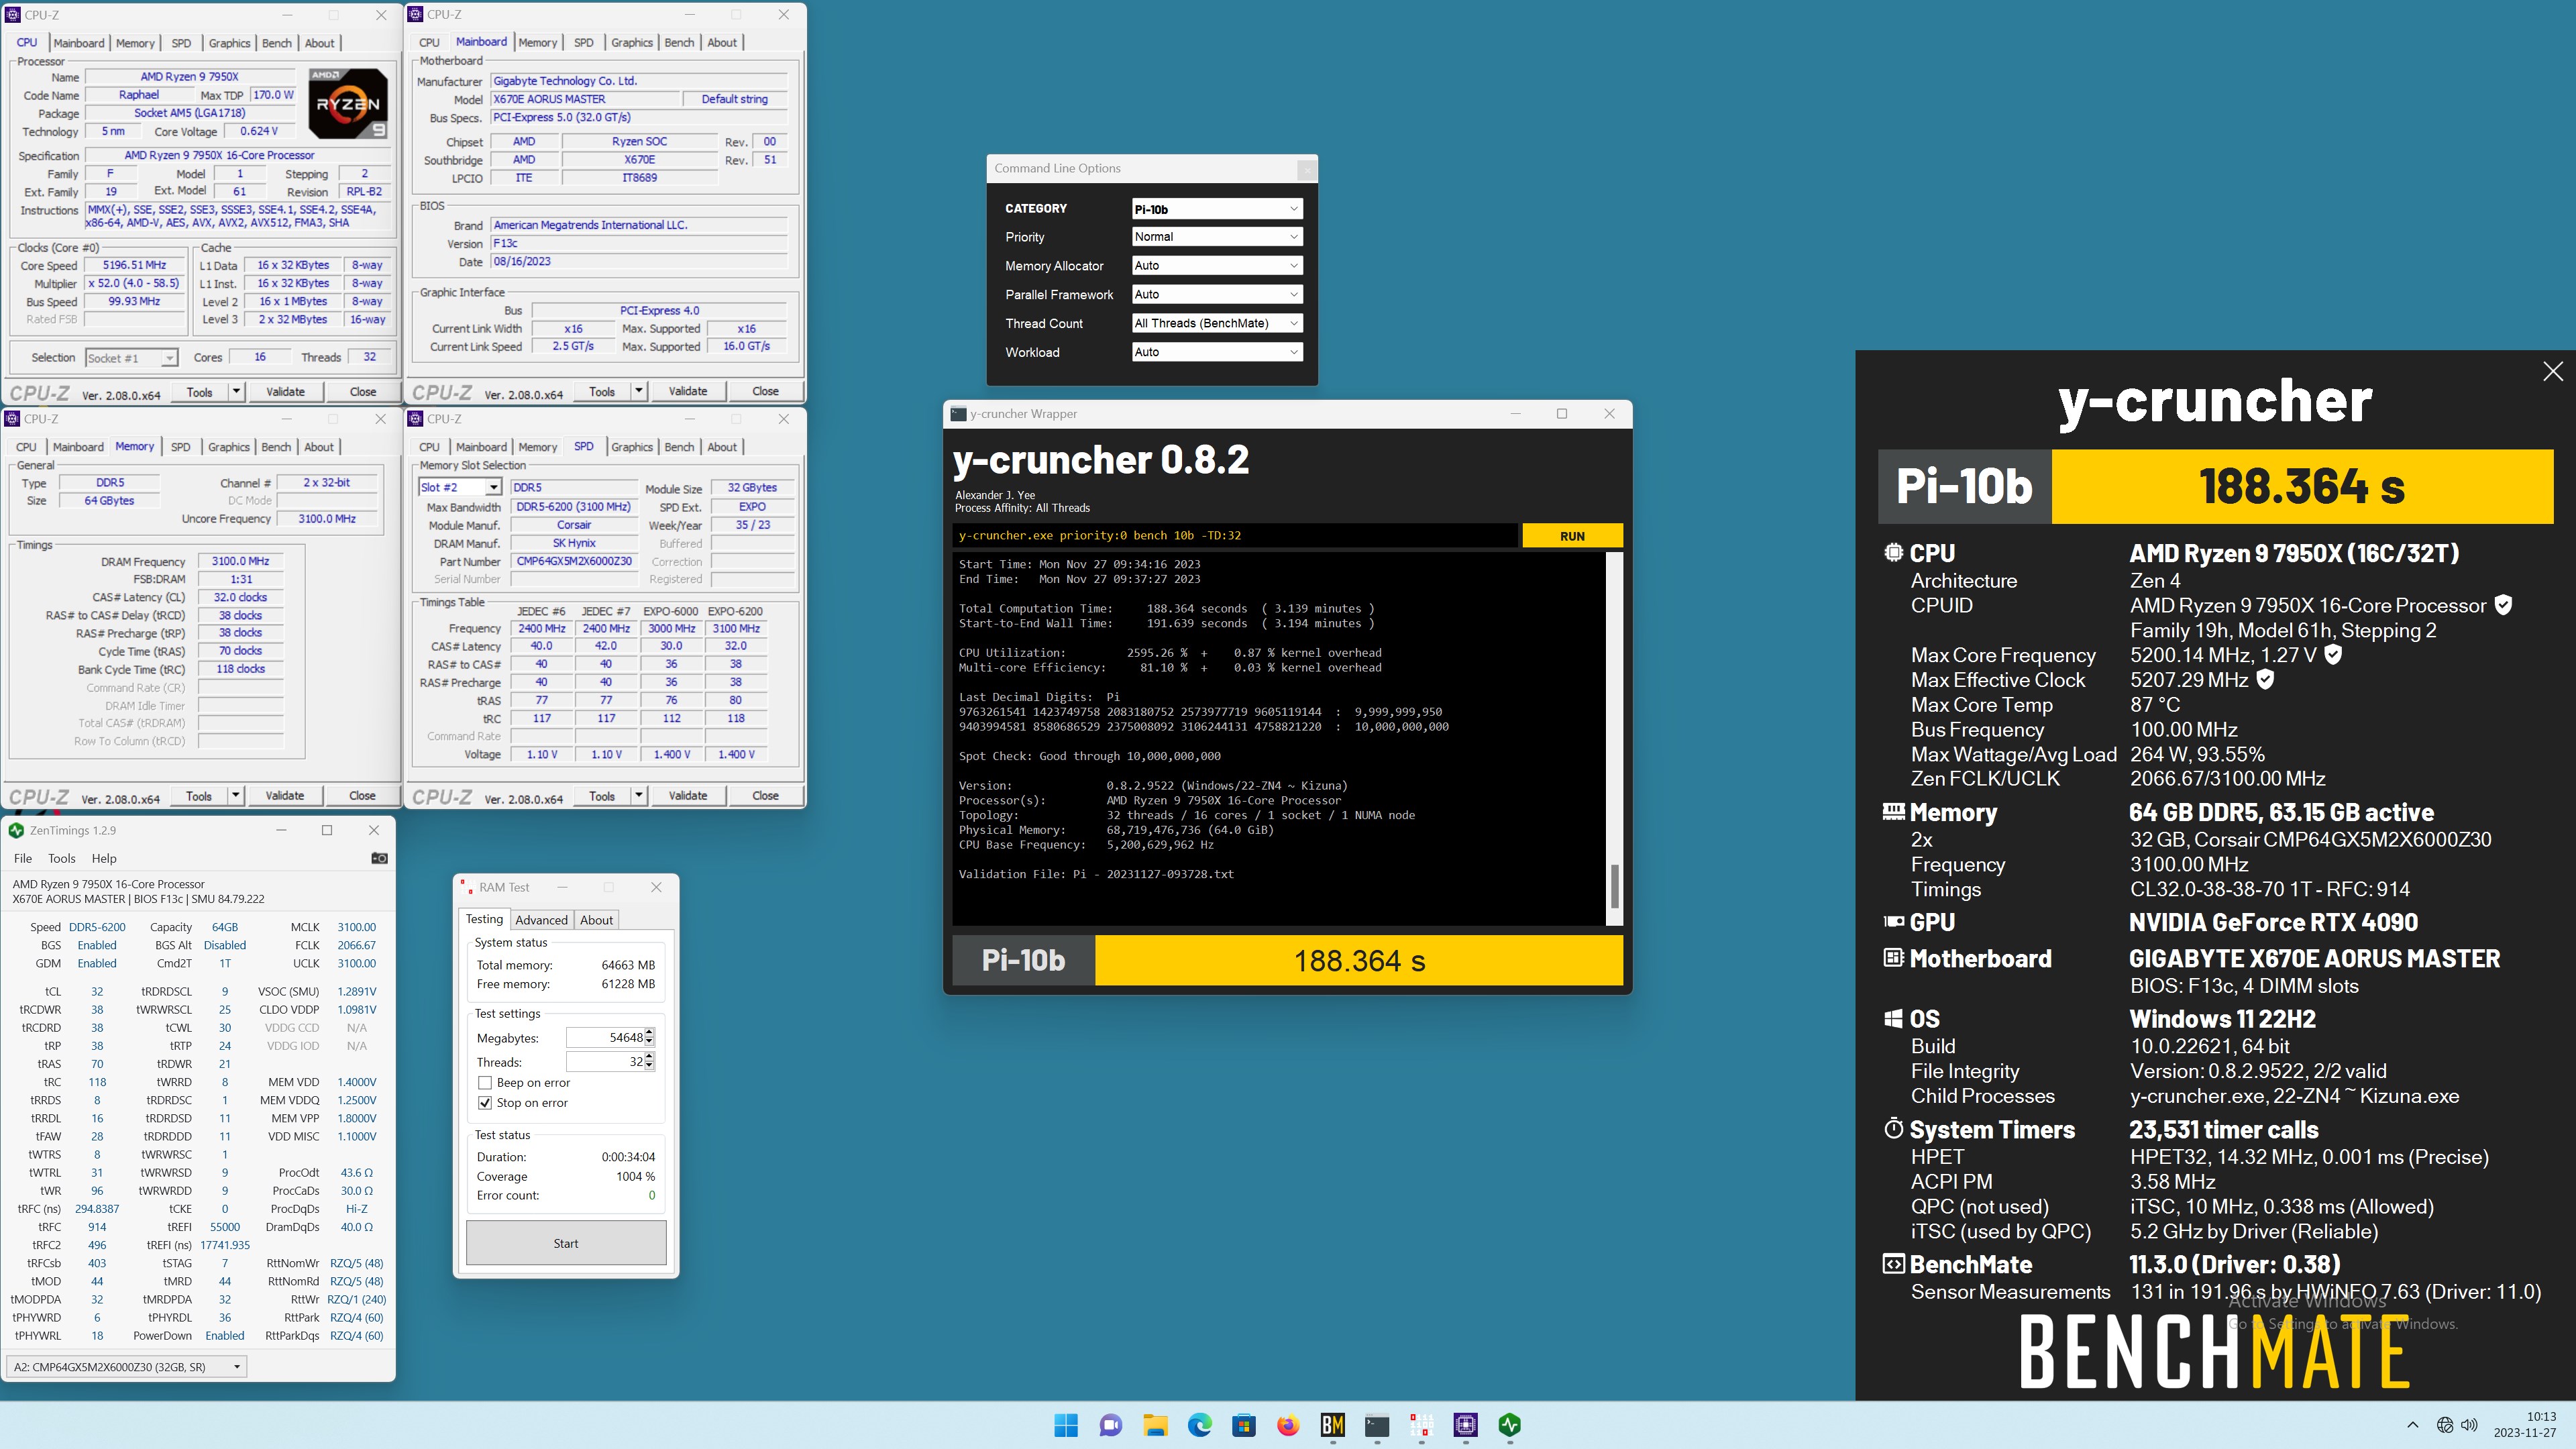Toggle Beep on error checkbox
The image size is (2576, 1449).
click(485, 1083)
